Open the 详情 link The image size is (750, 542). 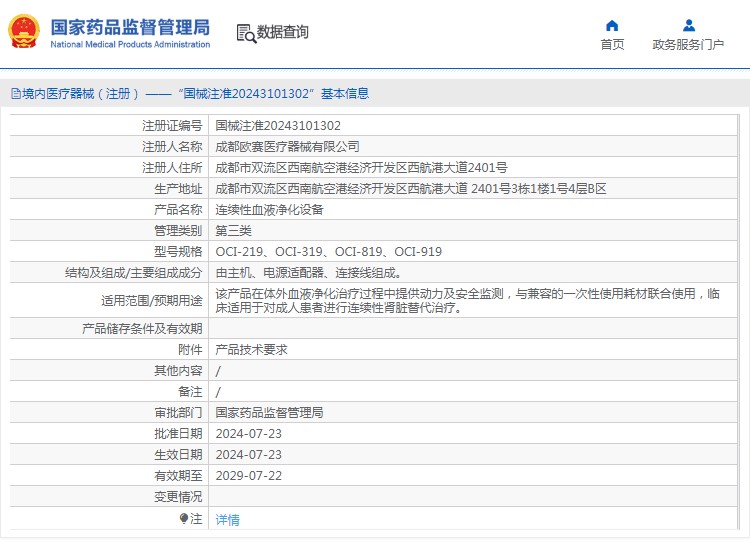coord(227,520)
